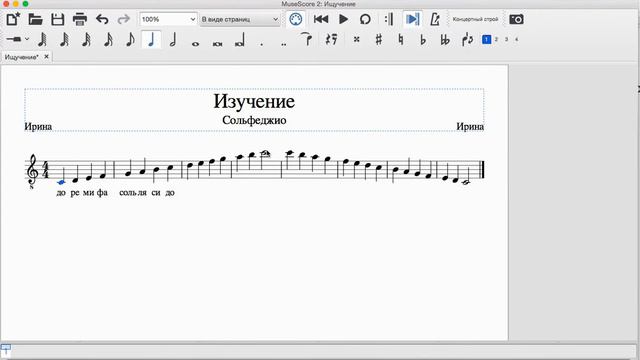This screenshot has width=640, height=360.
Task: Toggle Concert Pitch button
Action: click(x=476, y=19)
